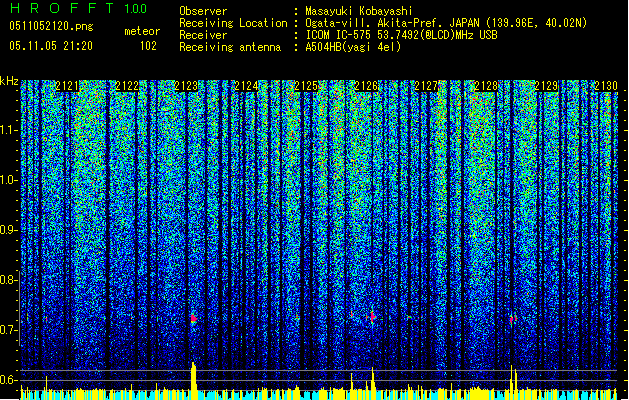The height and width of the screenshot is (400, 629).
Task: Click the Receiving antenna label
Action: point(230,47)
